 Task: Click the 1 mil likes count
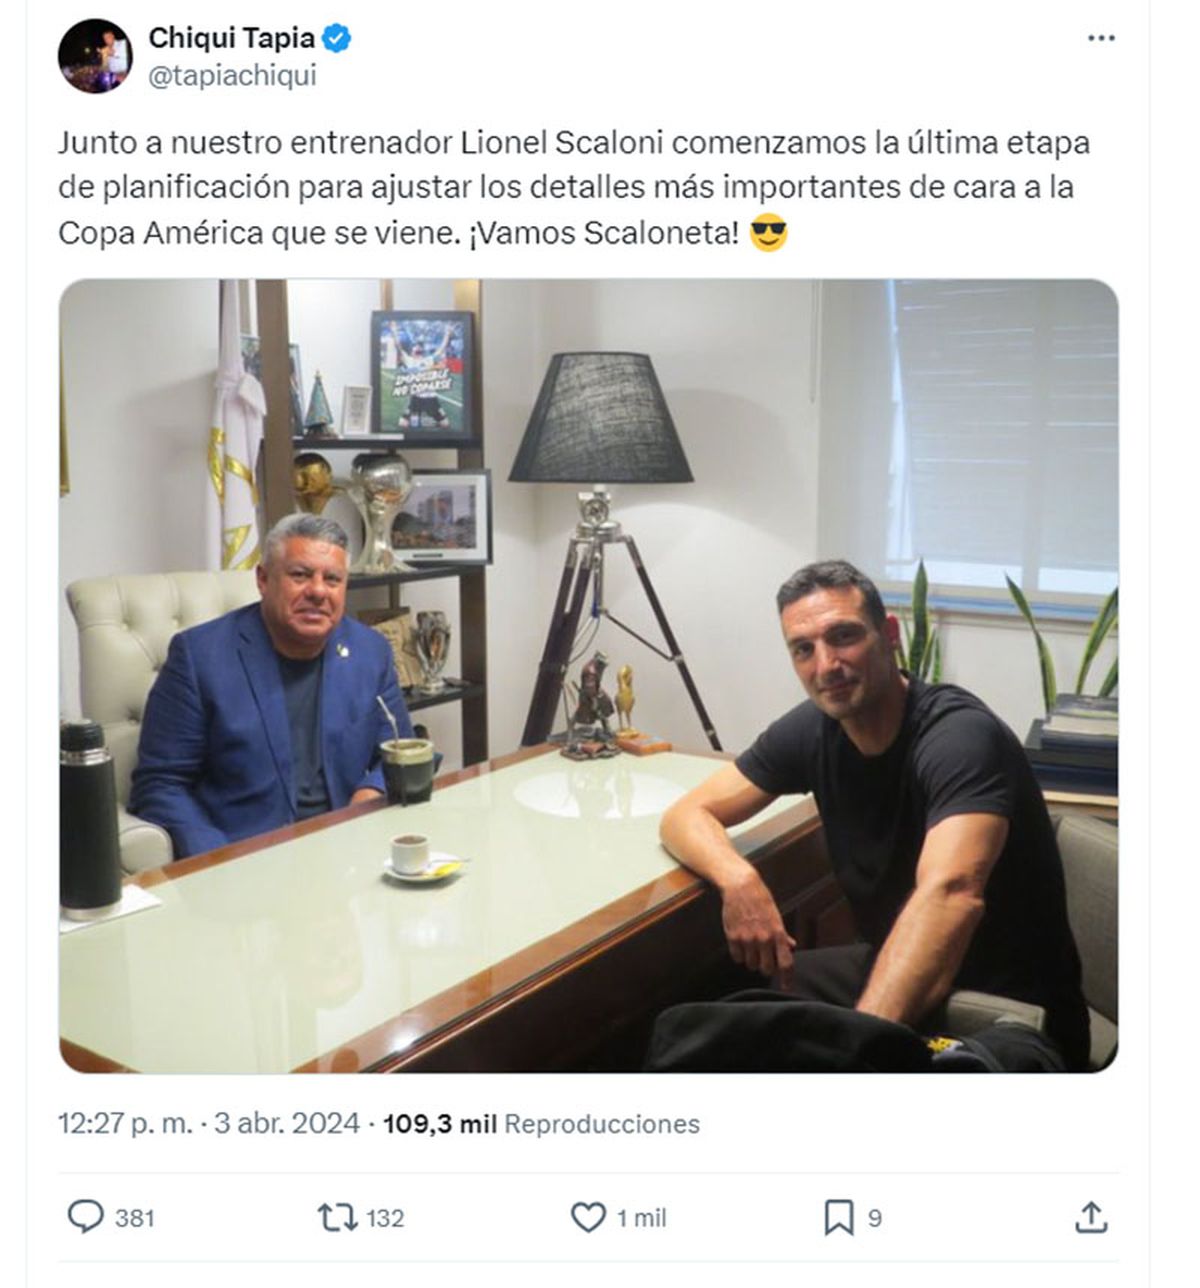tap(641, 1218)
